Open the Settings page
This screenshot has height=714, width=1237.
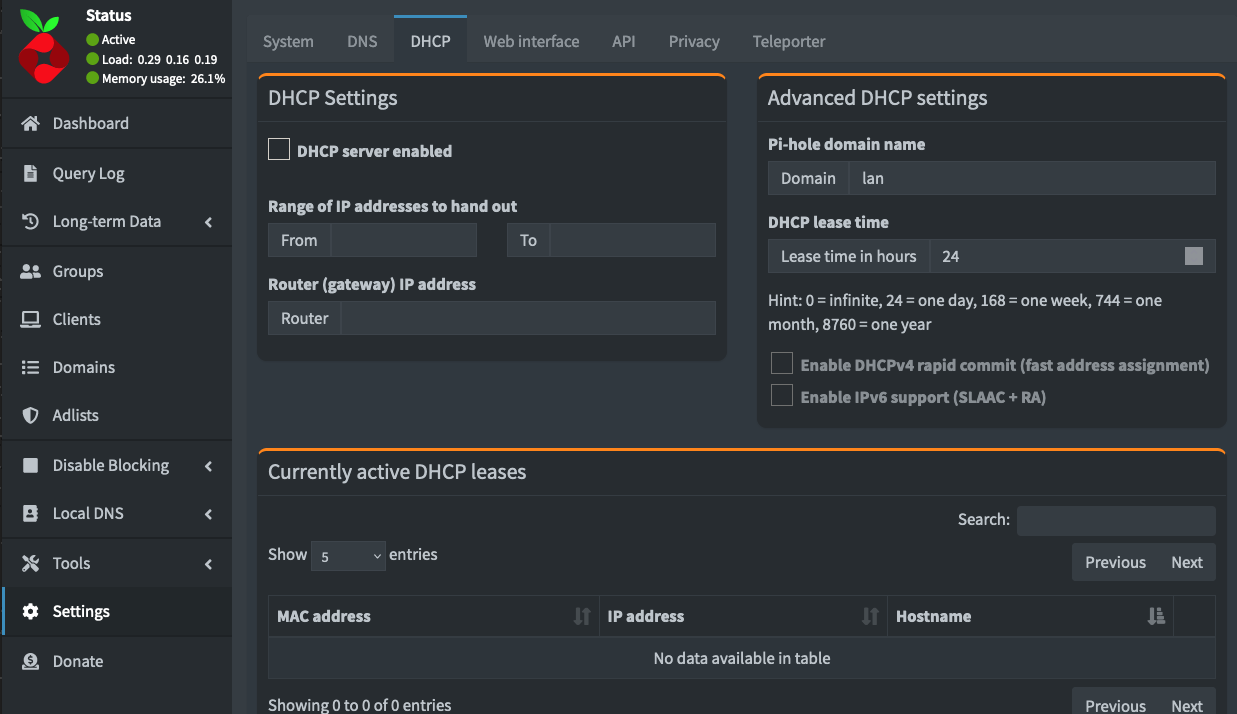(80, 611)
